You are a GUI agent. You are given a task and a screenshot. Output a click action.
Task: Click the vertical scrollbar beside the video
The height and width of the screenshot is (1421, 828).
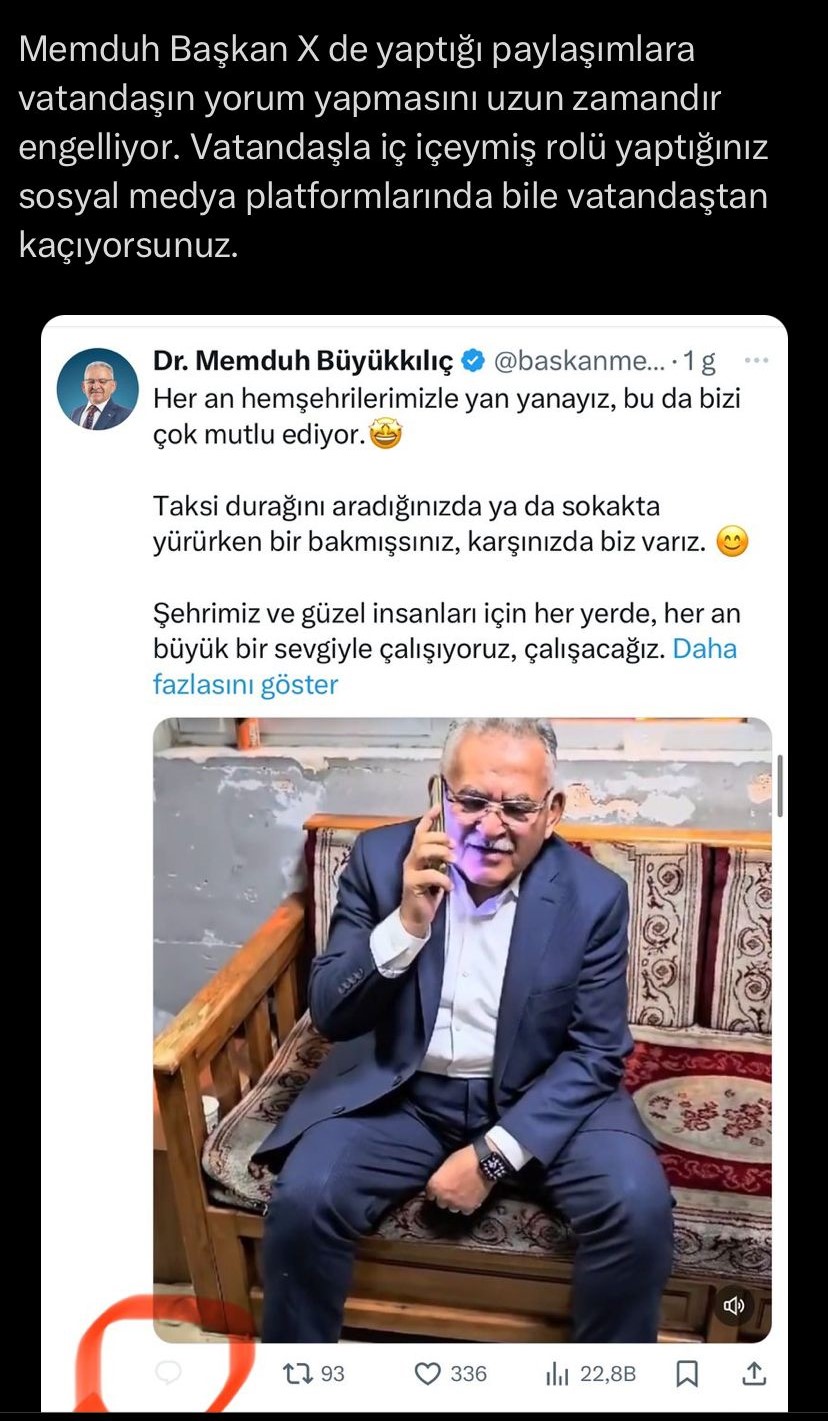coord(779,786)
